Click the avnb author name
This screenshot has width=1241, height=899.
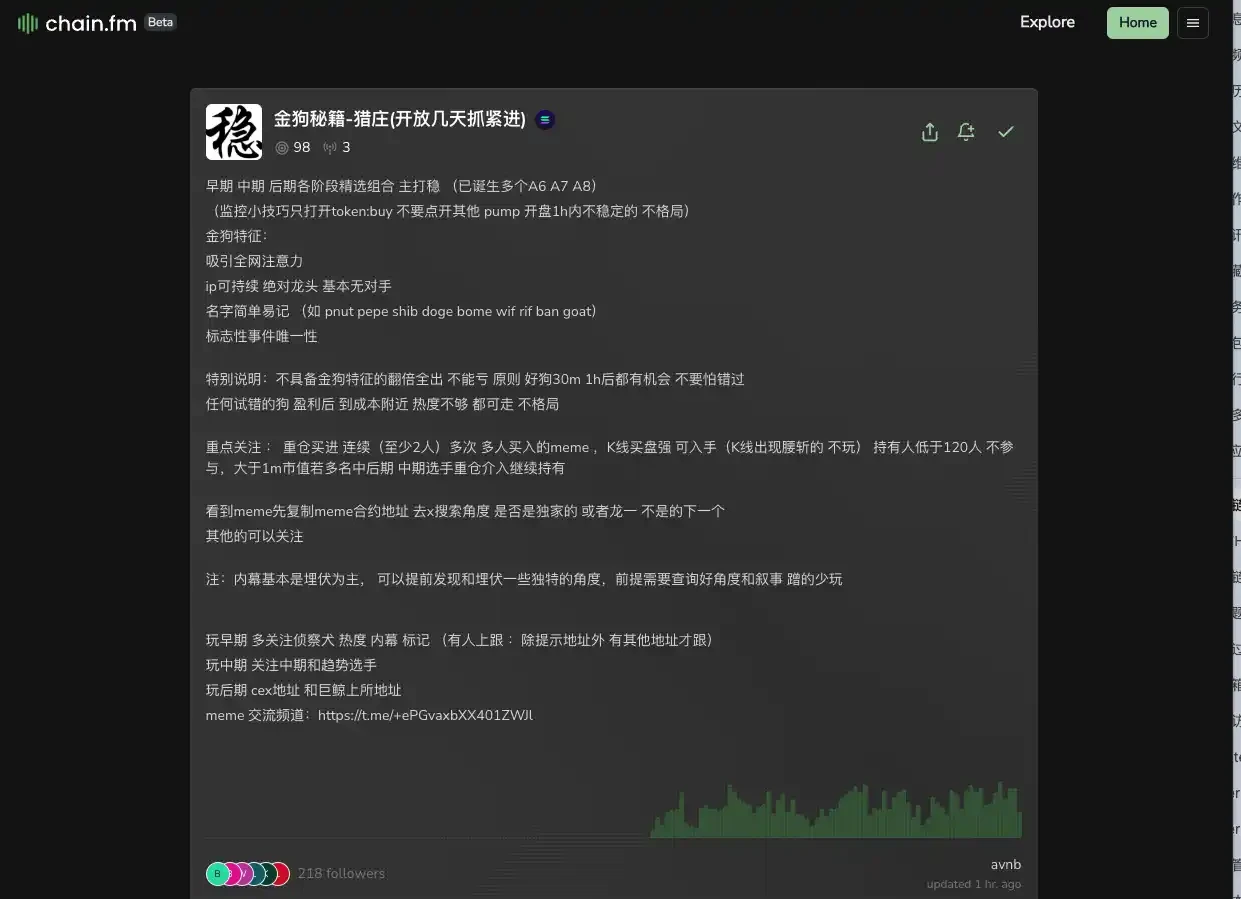pos(1005,864)
